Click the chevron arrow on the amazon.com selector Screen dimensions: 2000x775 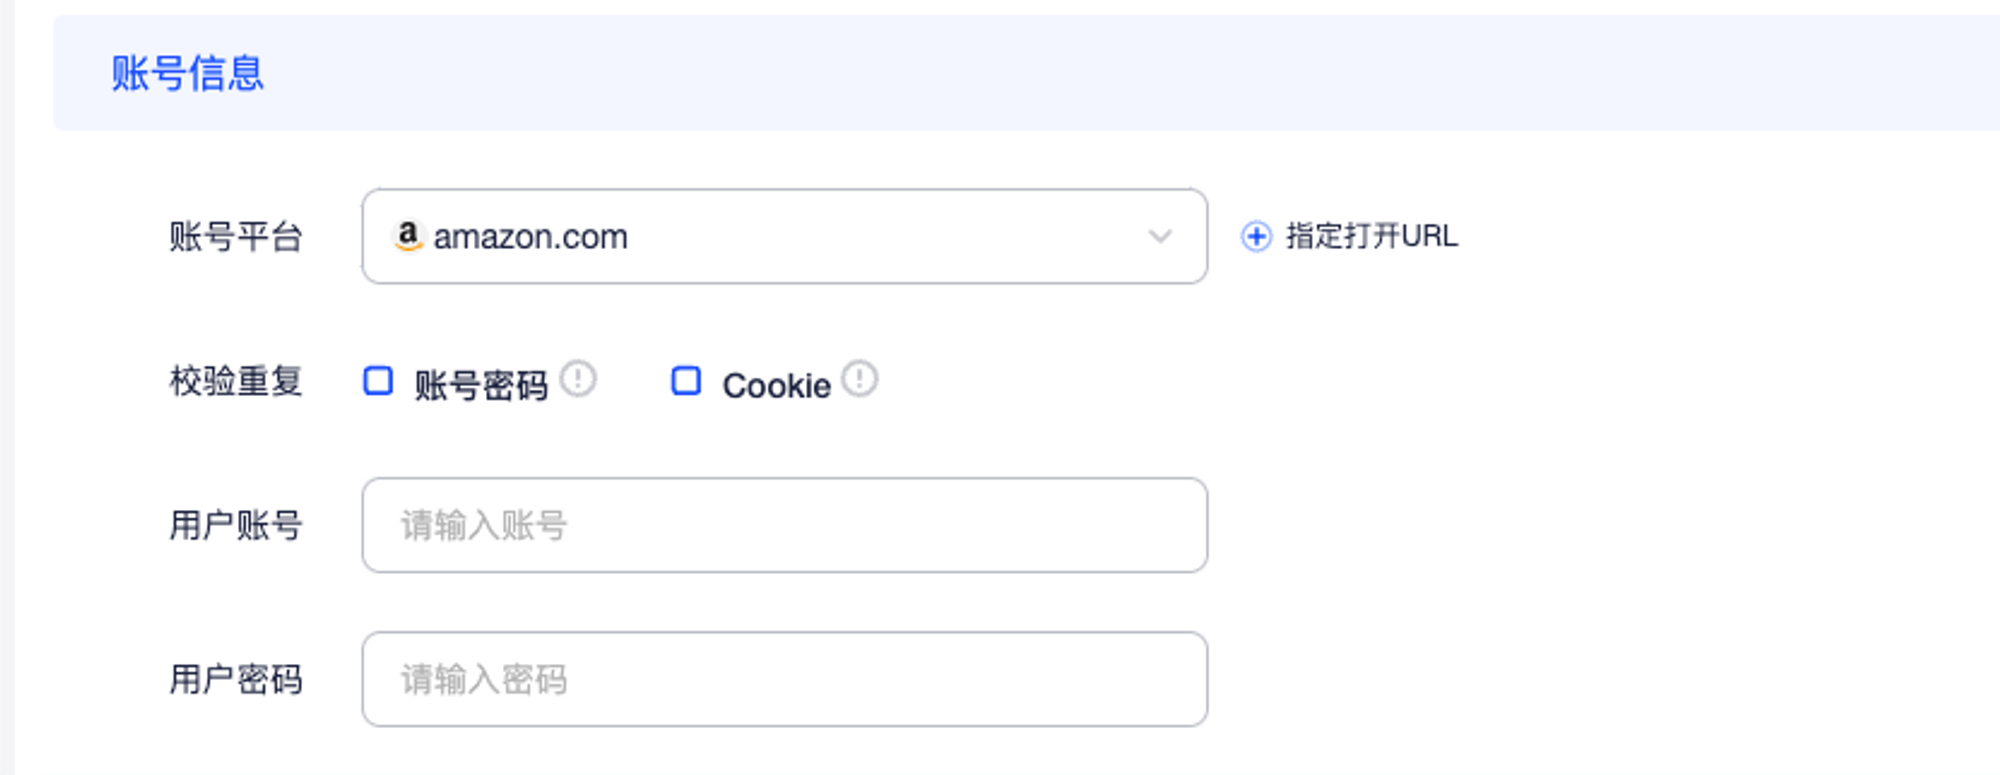[1159, 237]
